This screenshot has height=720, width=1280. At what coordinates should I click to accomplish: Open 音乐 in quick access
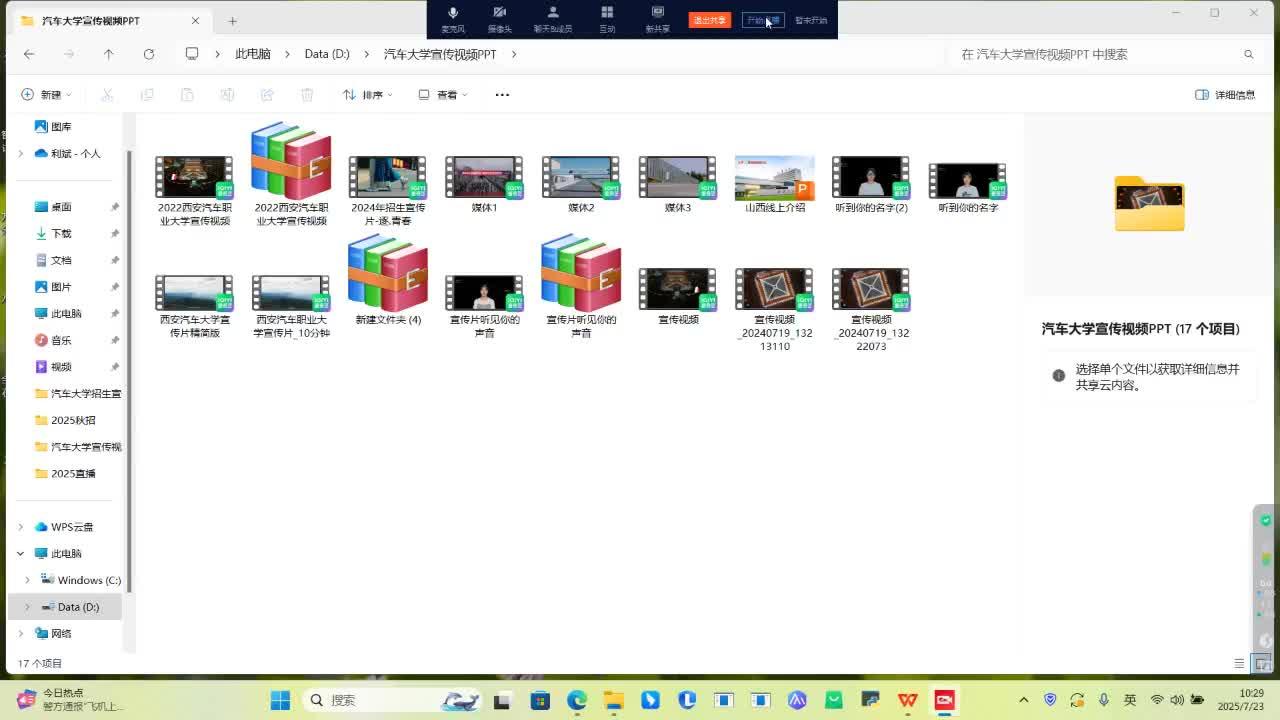click(x=61, y=340)
